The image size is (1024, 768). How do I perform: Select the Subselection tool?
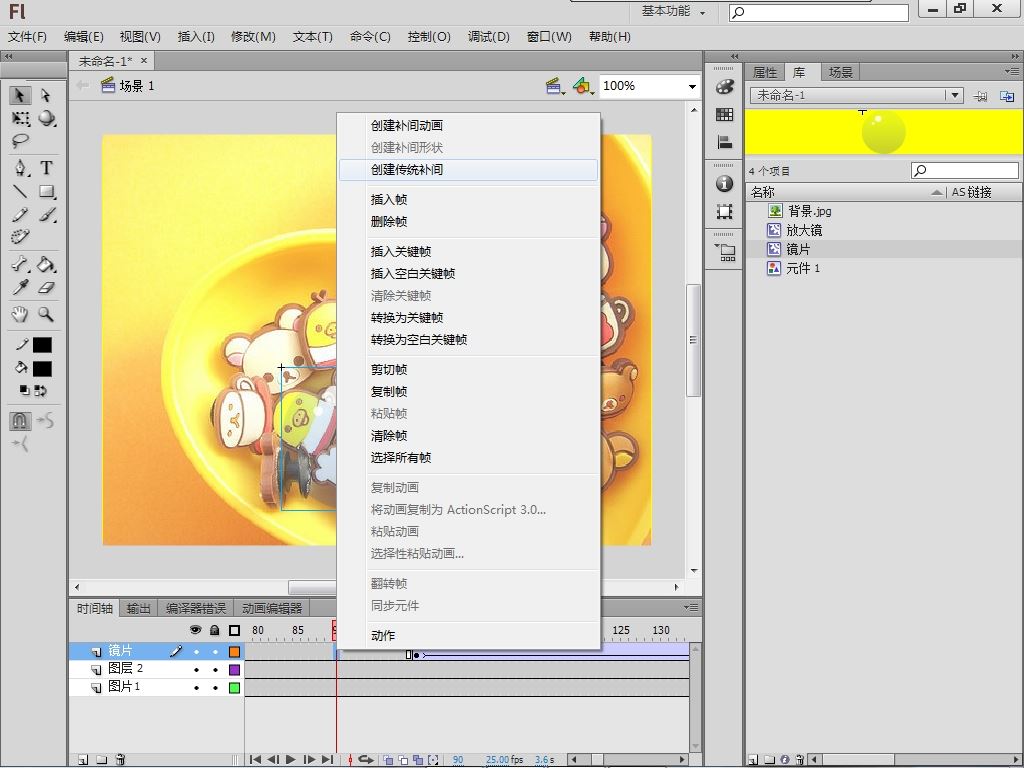tap(46, 95)
